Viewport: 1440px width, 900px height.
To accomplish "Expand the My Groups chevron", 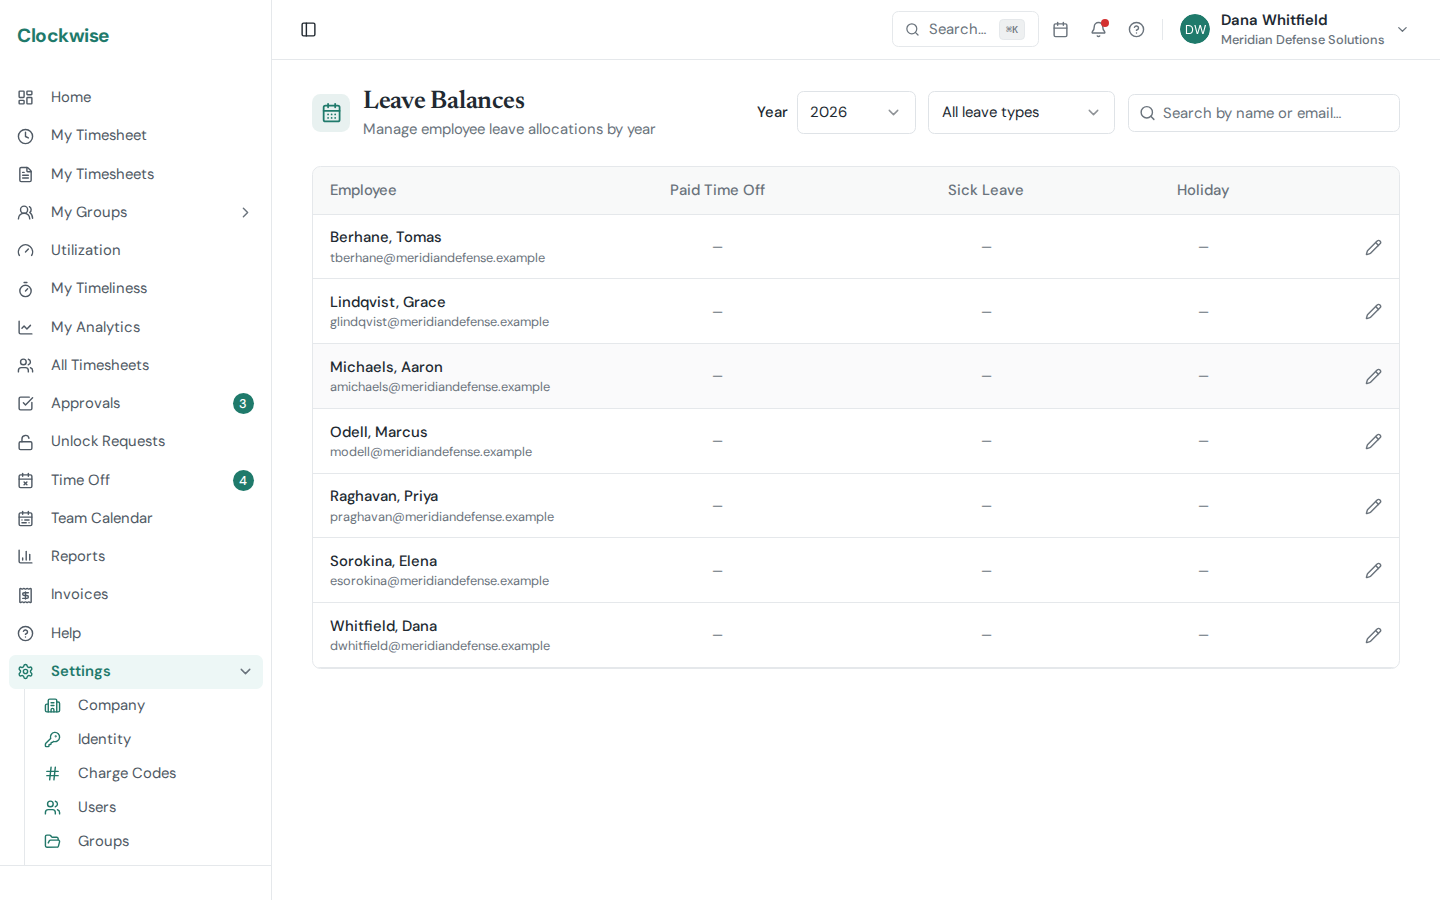I will point(245,212).
